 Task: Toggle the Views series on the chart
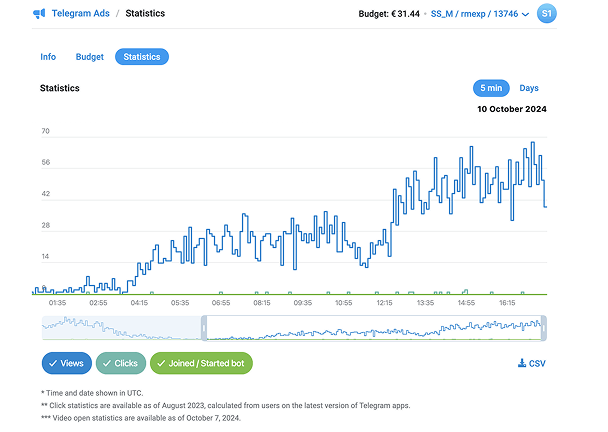tap(67, 363)
